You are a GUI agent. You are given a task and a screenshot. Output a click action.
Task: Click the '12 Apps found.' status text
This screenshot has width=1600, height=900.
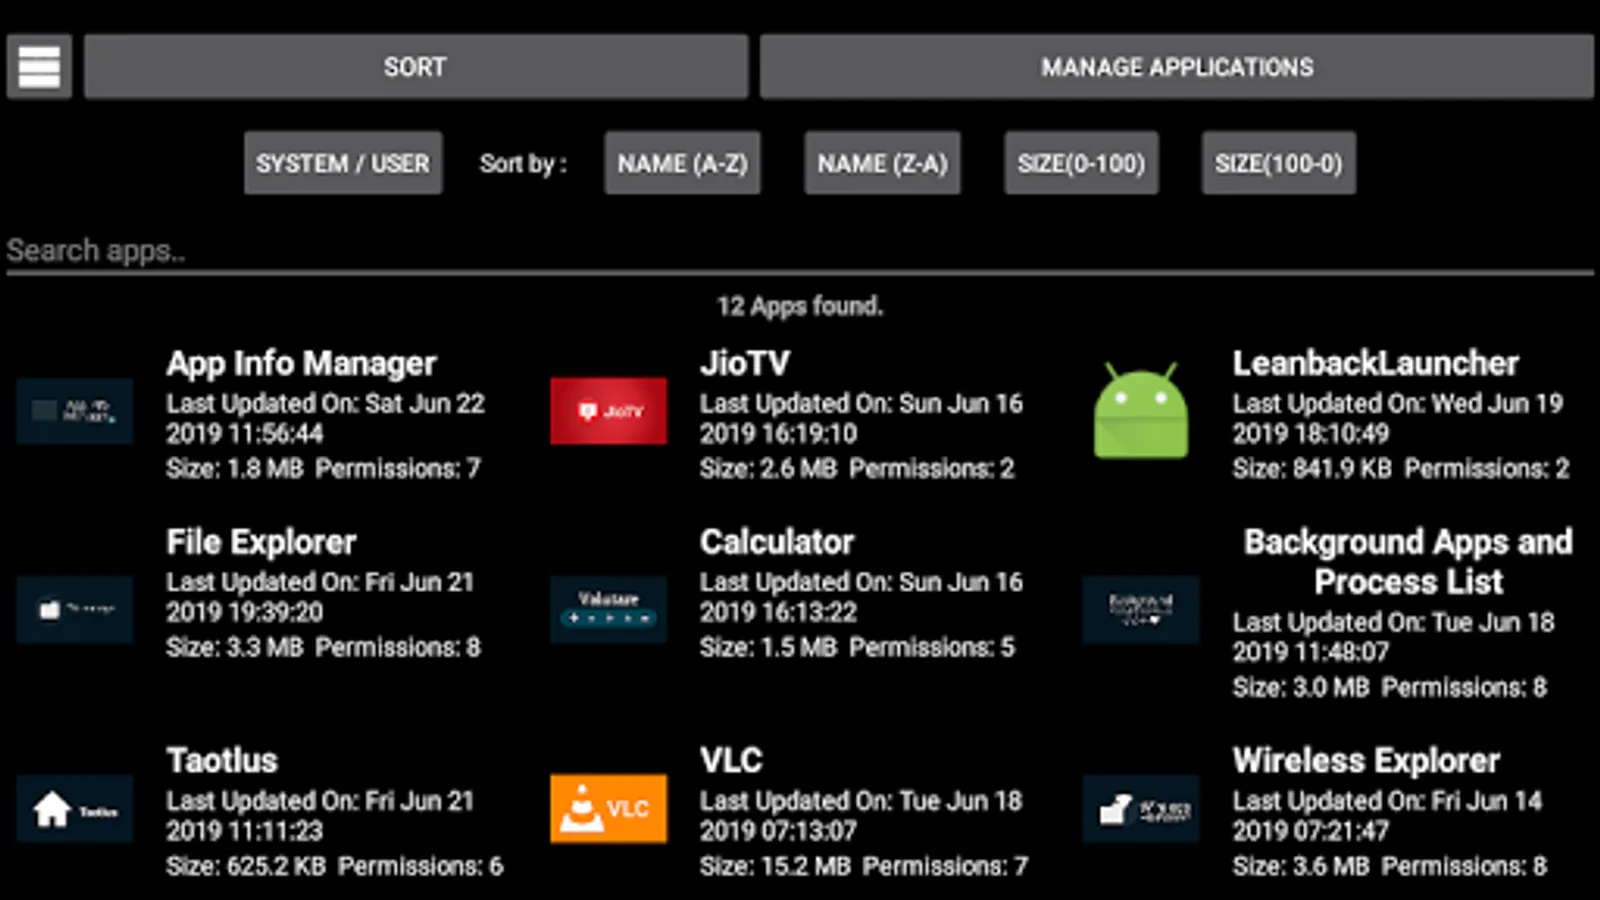point(800,306)
